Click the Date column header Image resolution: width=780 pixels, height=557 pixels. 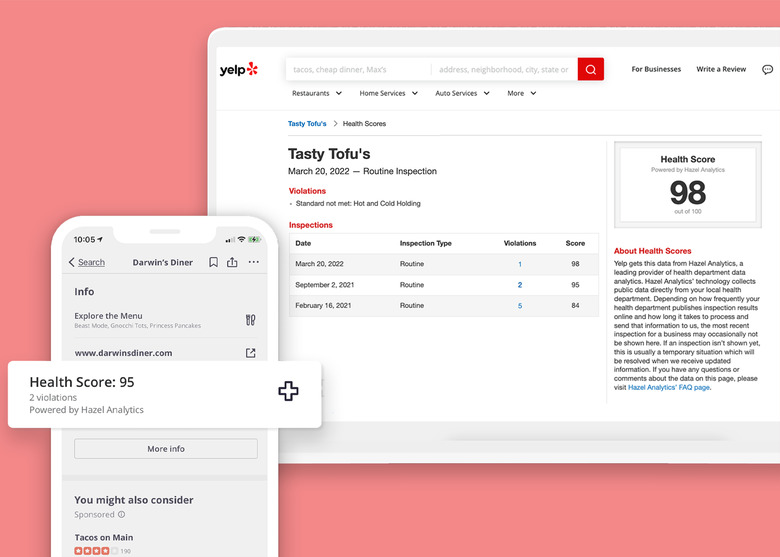pos(303,243)
